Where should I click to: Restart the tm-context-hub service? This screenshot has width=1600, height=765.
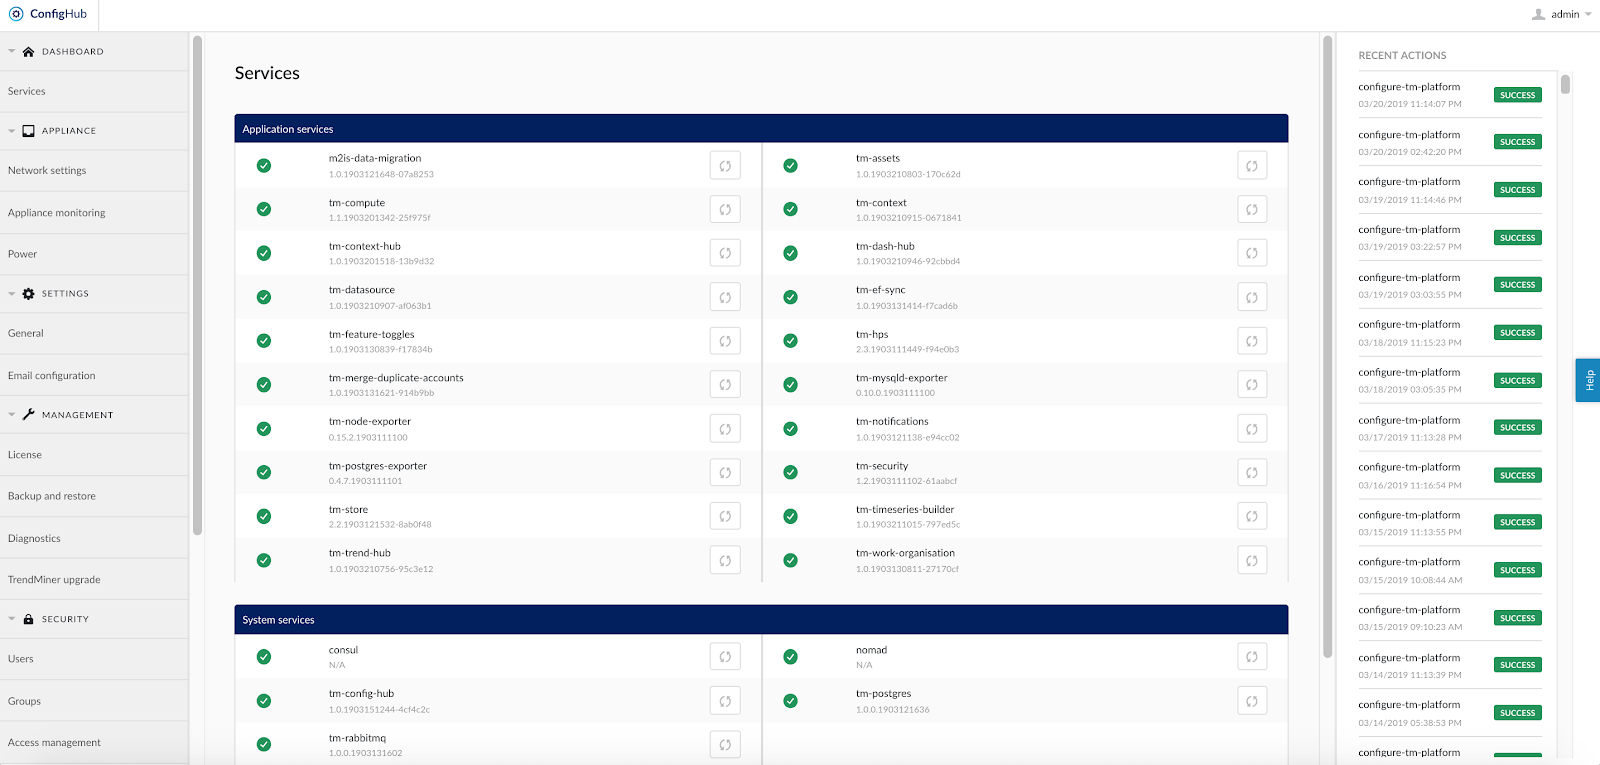[725, 253]
